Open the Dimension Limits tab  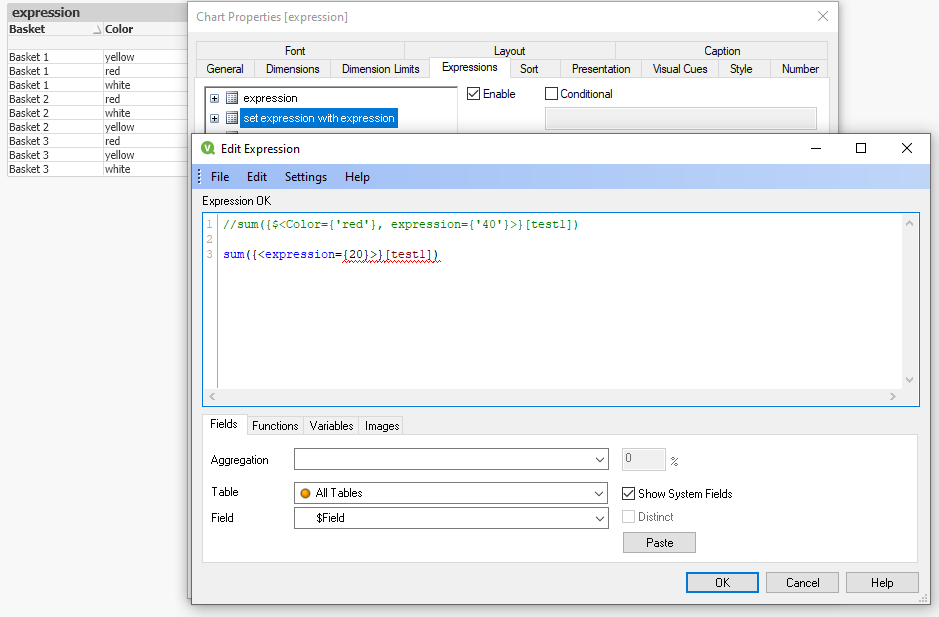point(380,69)
